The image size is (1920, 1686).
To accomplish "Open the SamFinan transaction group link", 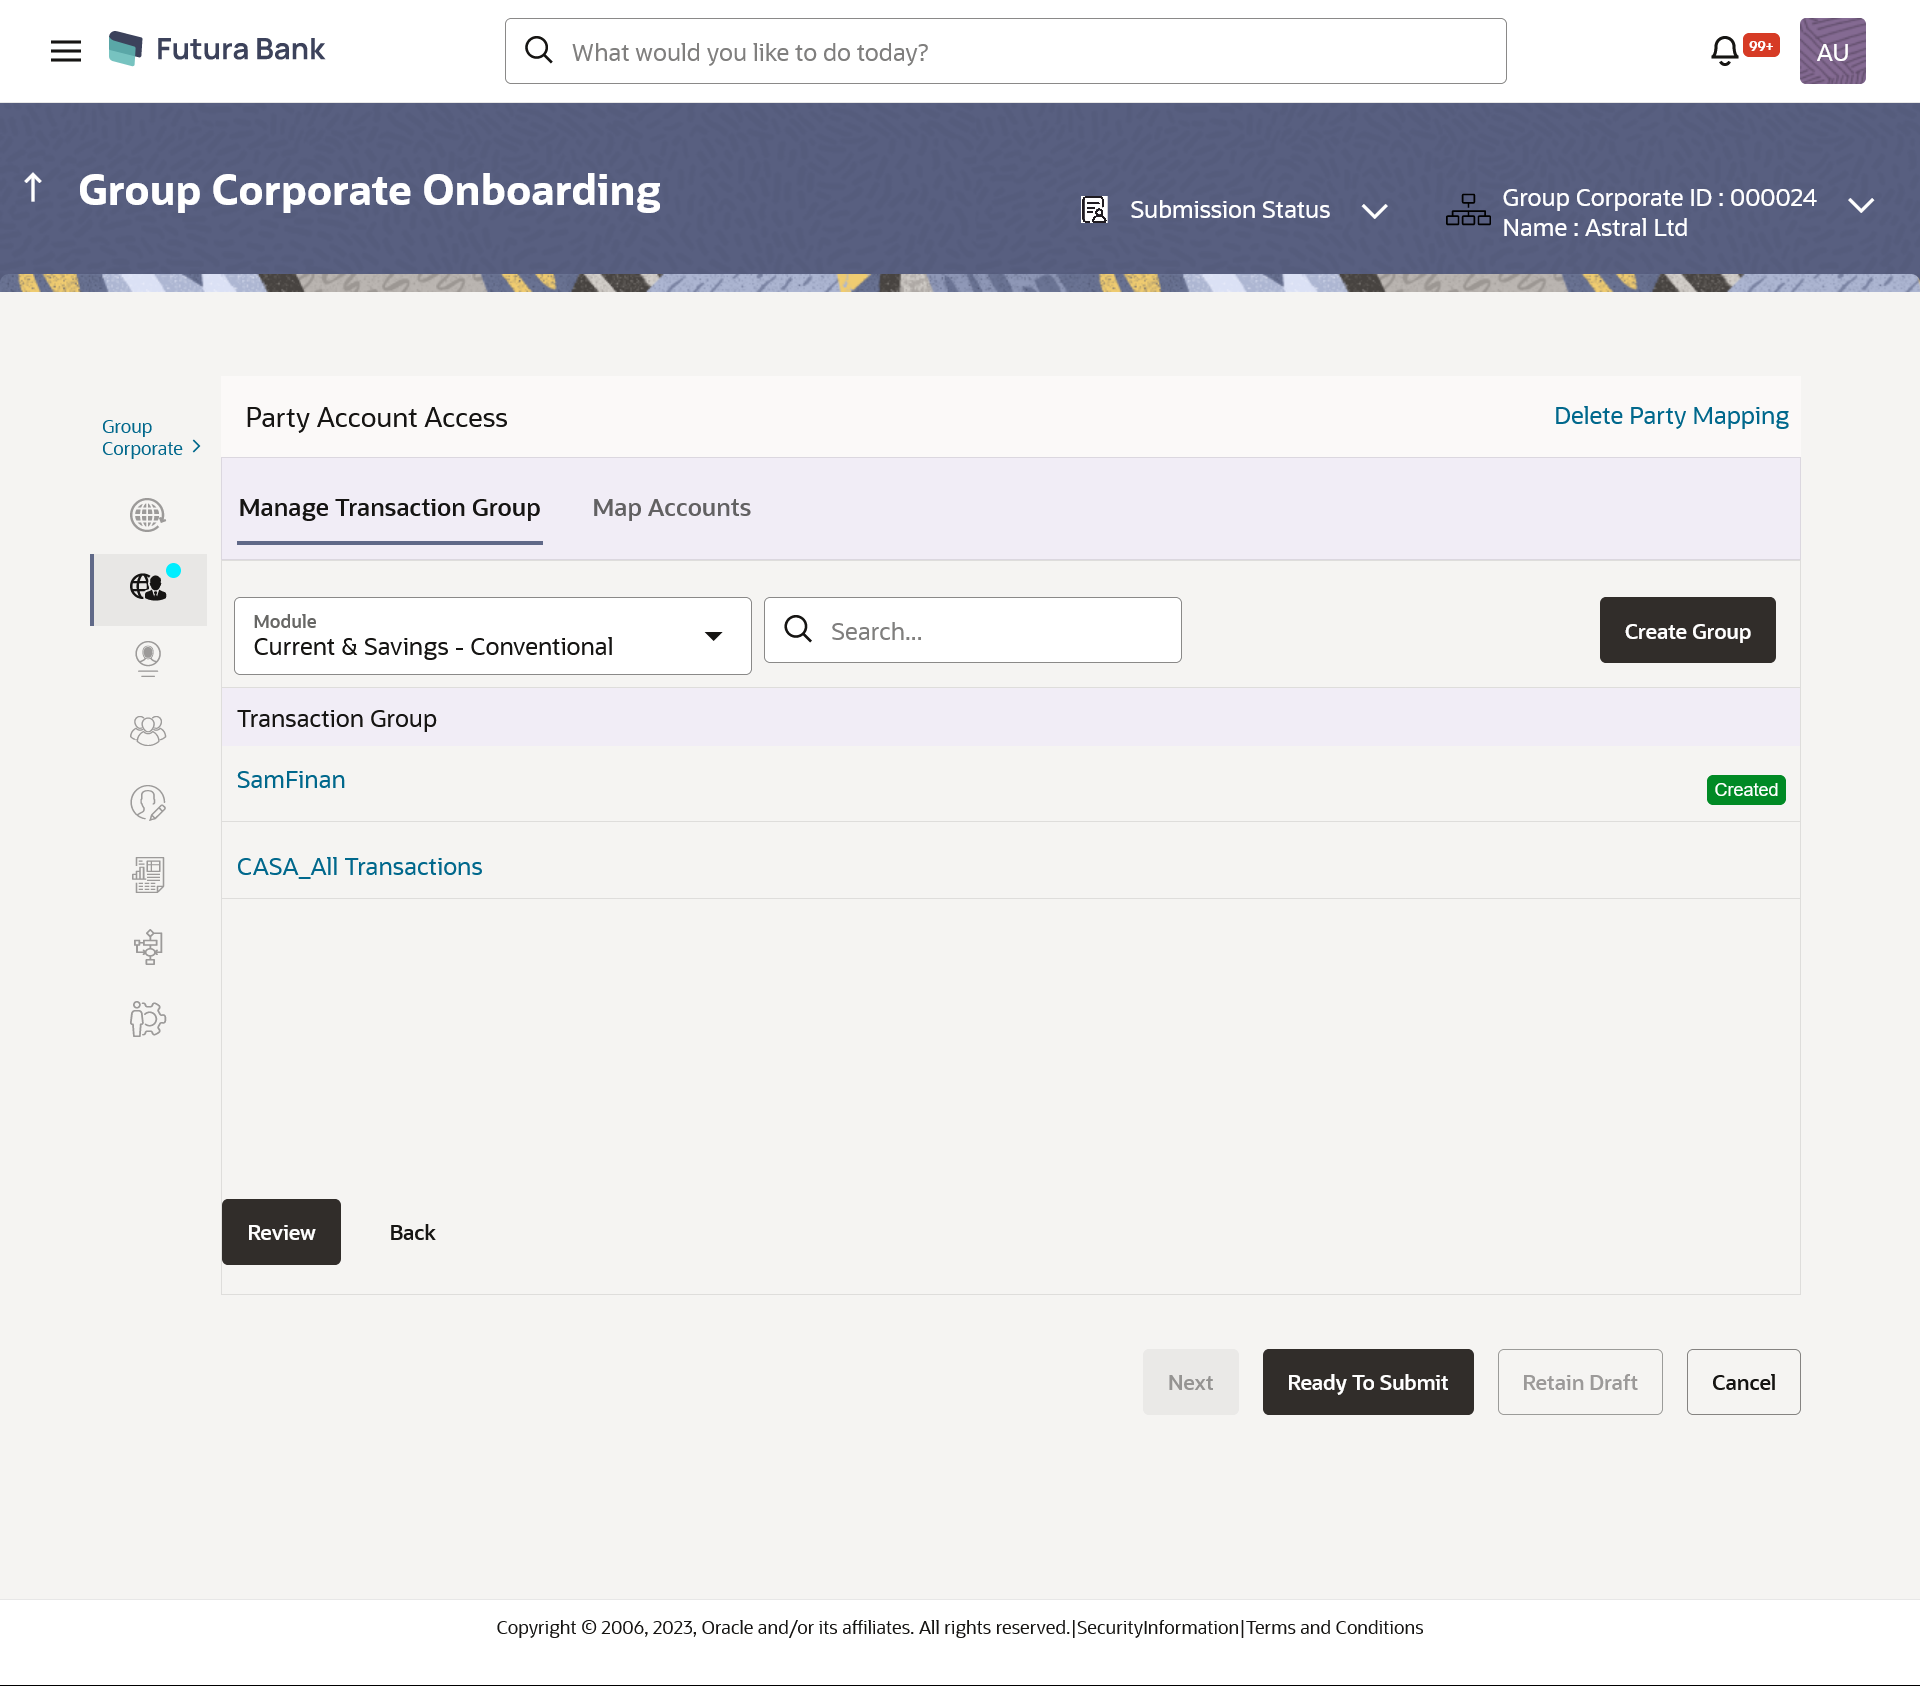I will pyautogui.click(x=291, y=780).
